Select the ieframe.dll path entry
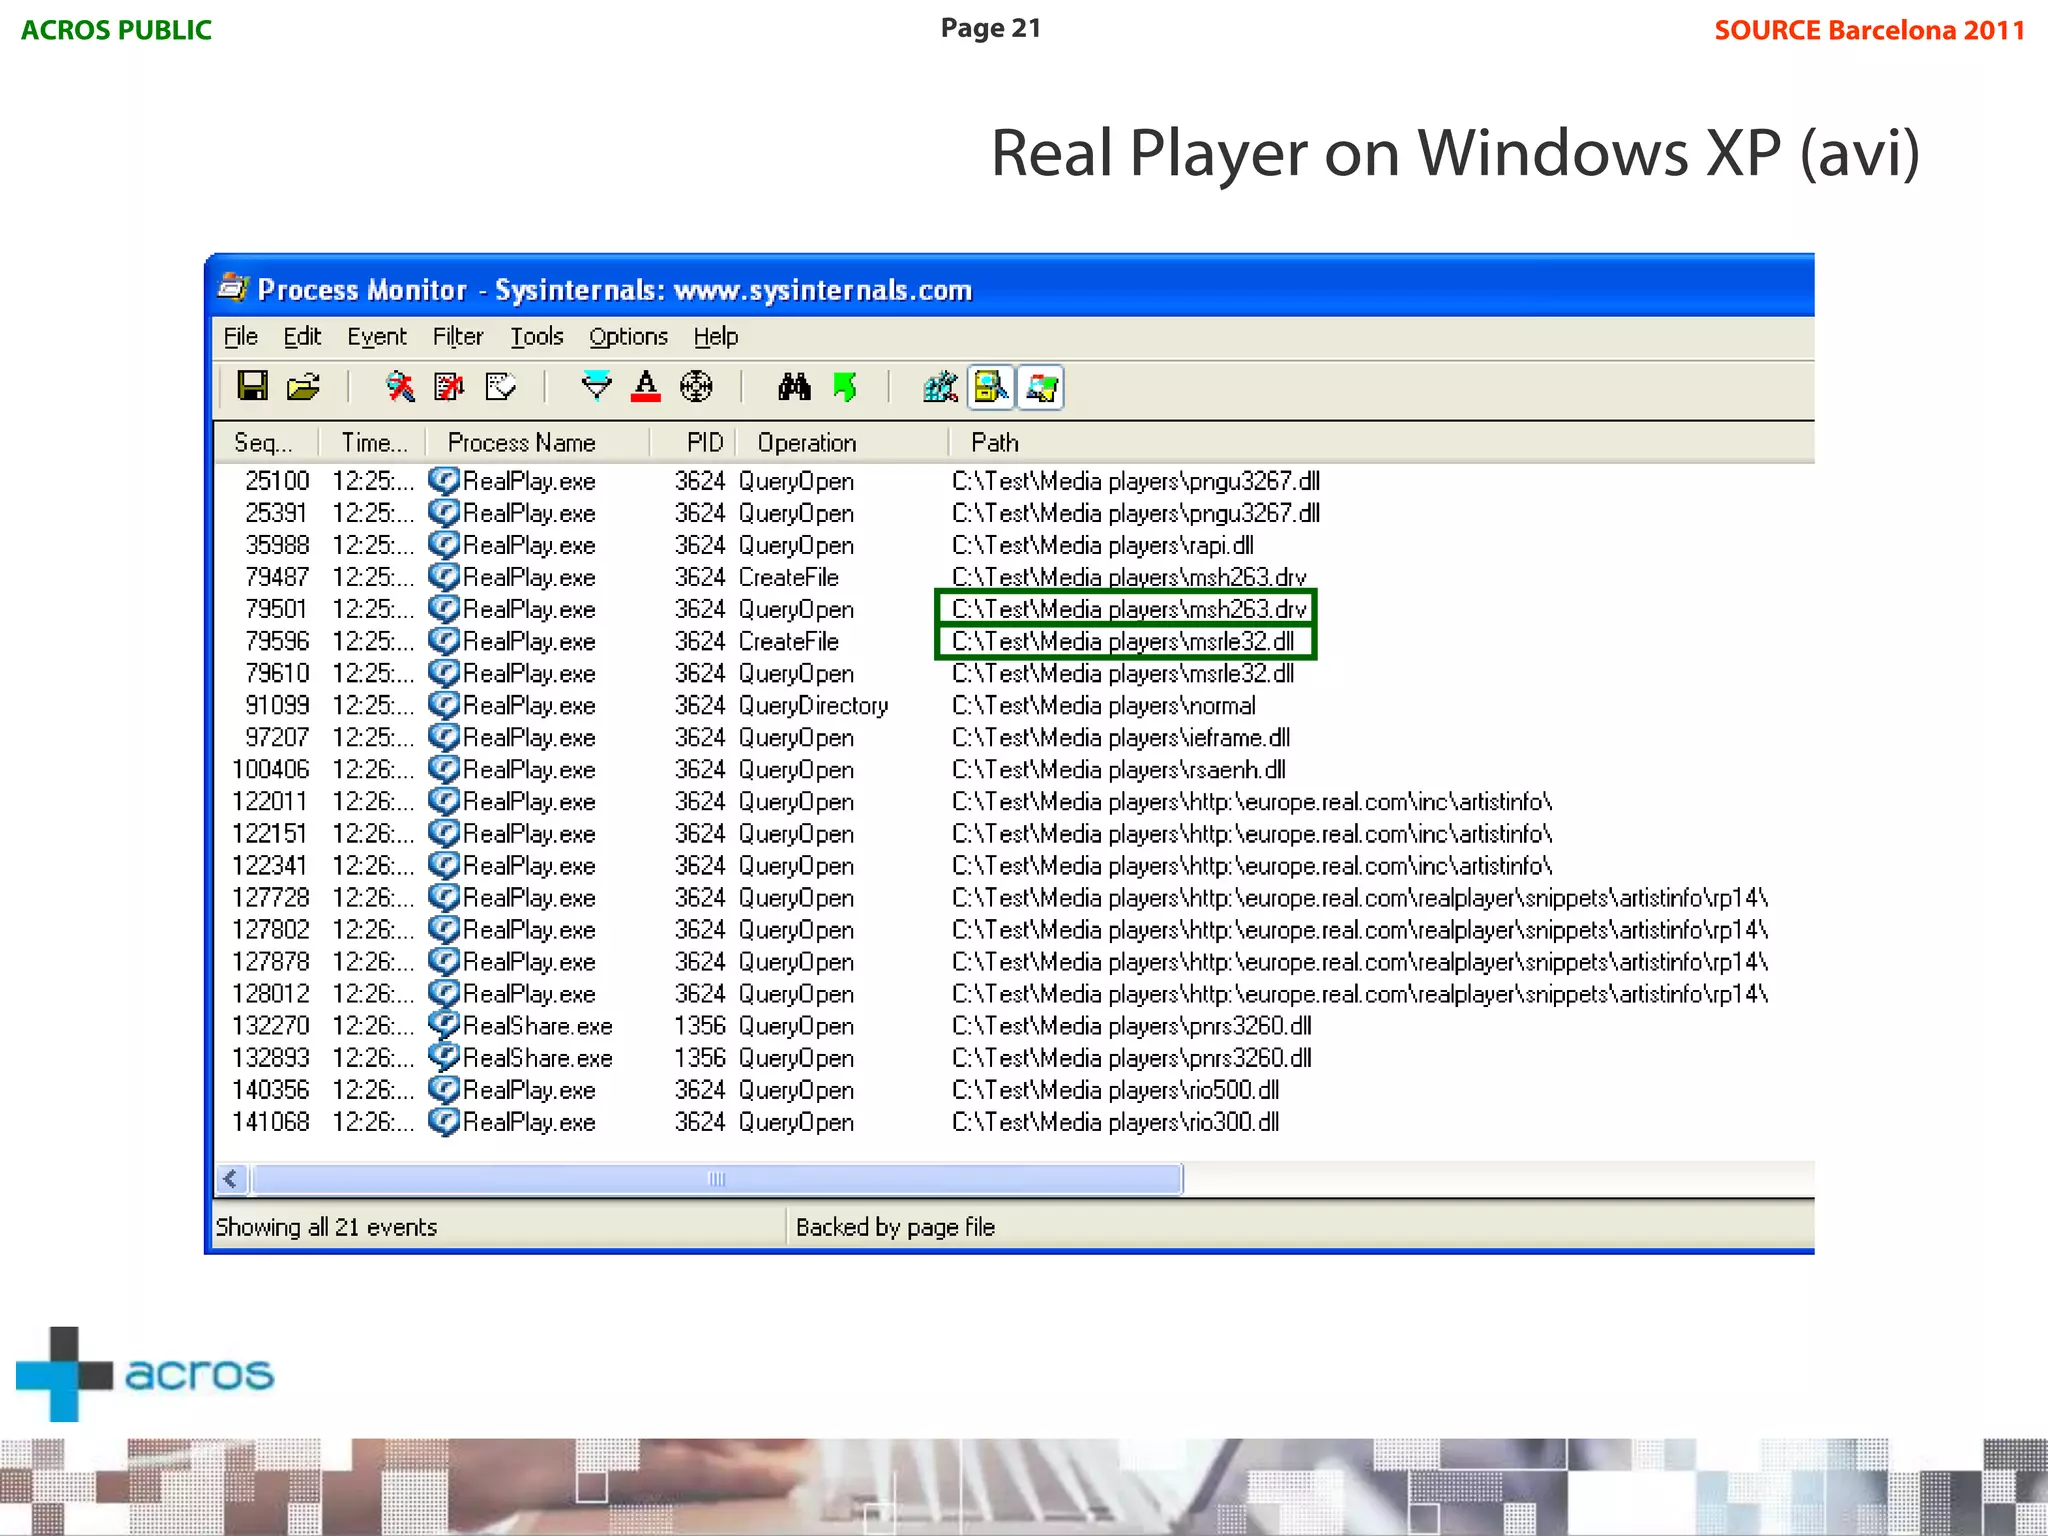2048x1536 pixels. (x=1121, y=737)
